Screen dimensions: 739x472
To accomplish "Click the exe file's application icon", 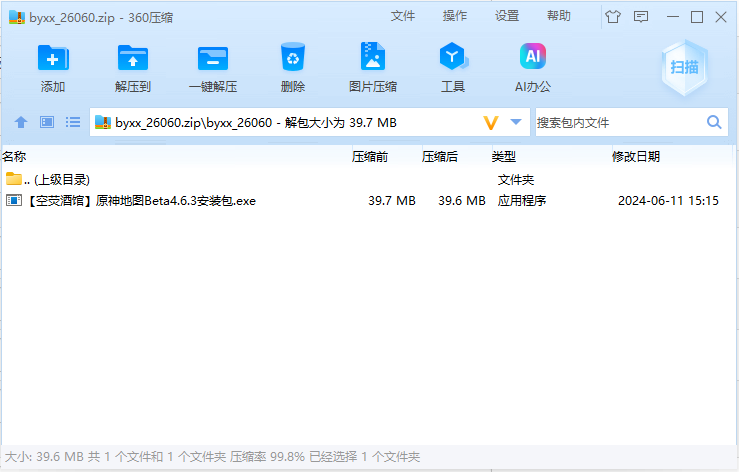I will pos(14,200).
